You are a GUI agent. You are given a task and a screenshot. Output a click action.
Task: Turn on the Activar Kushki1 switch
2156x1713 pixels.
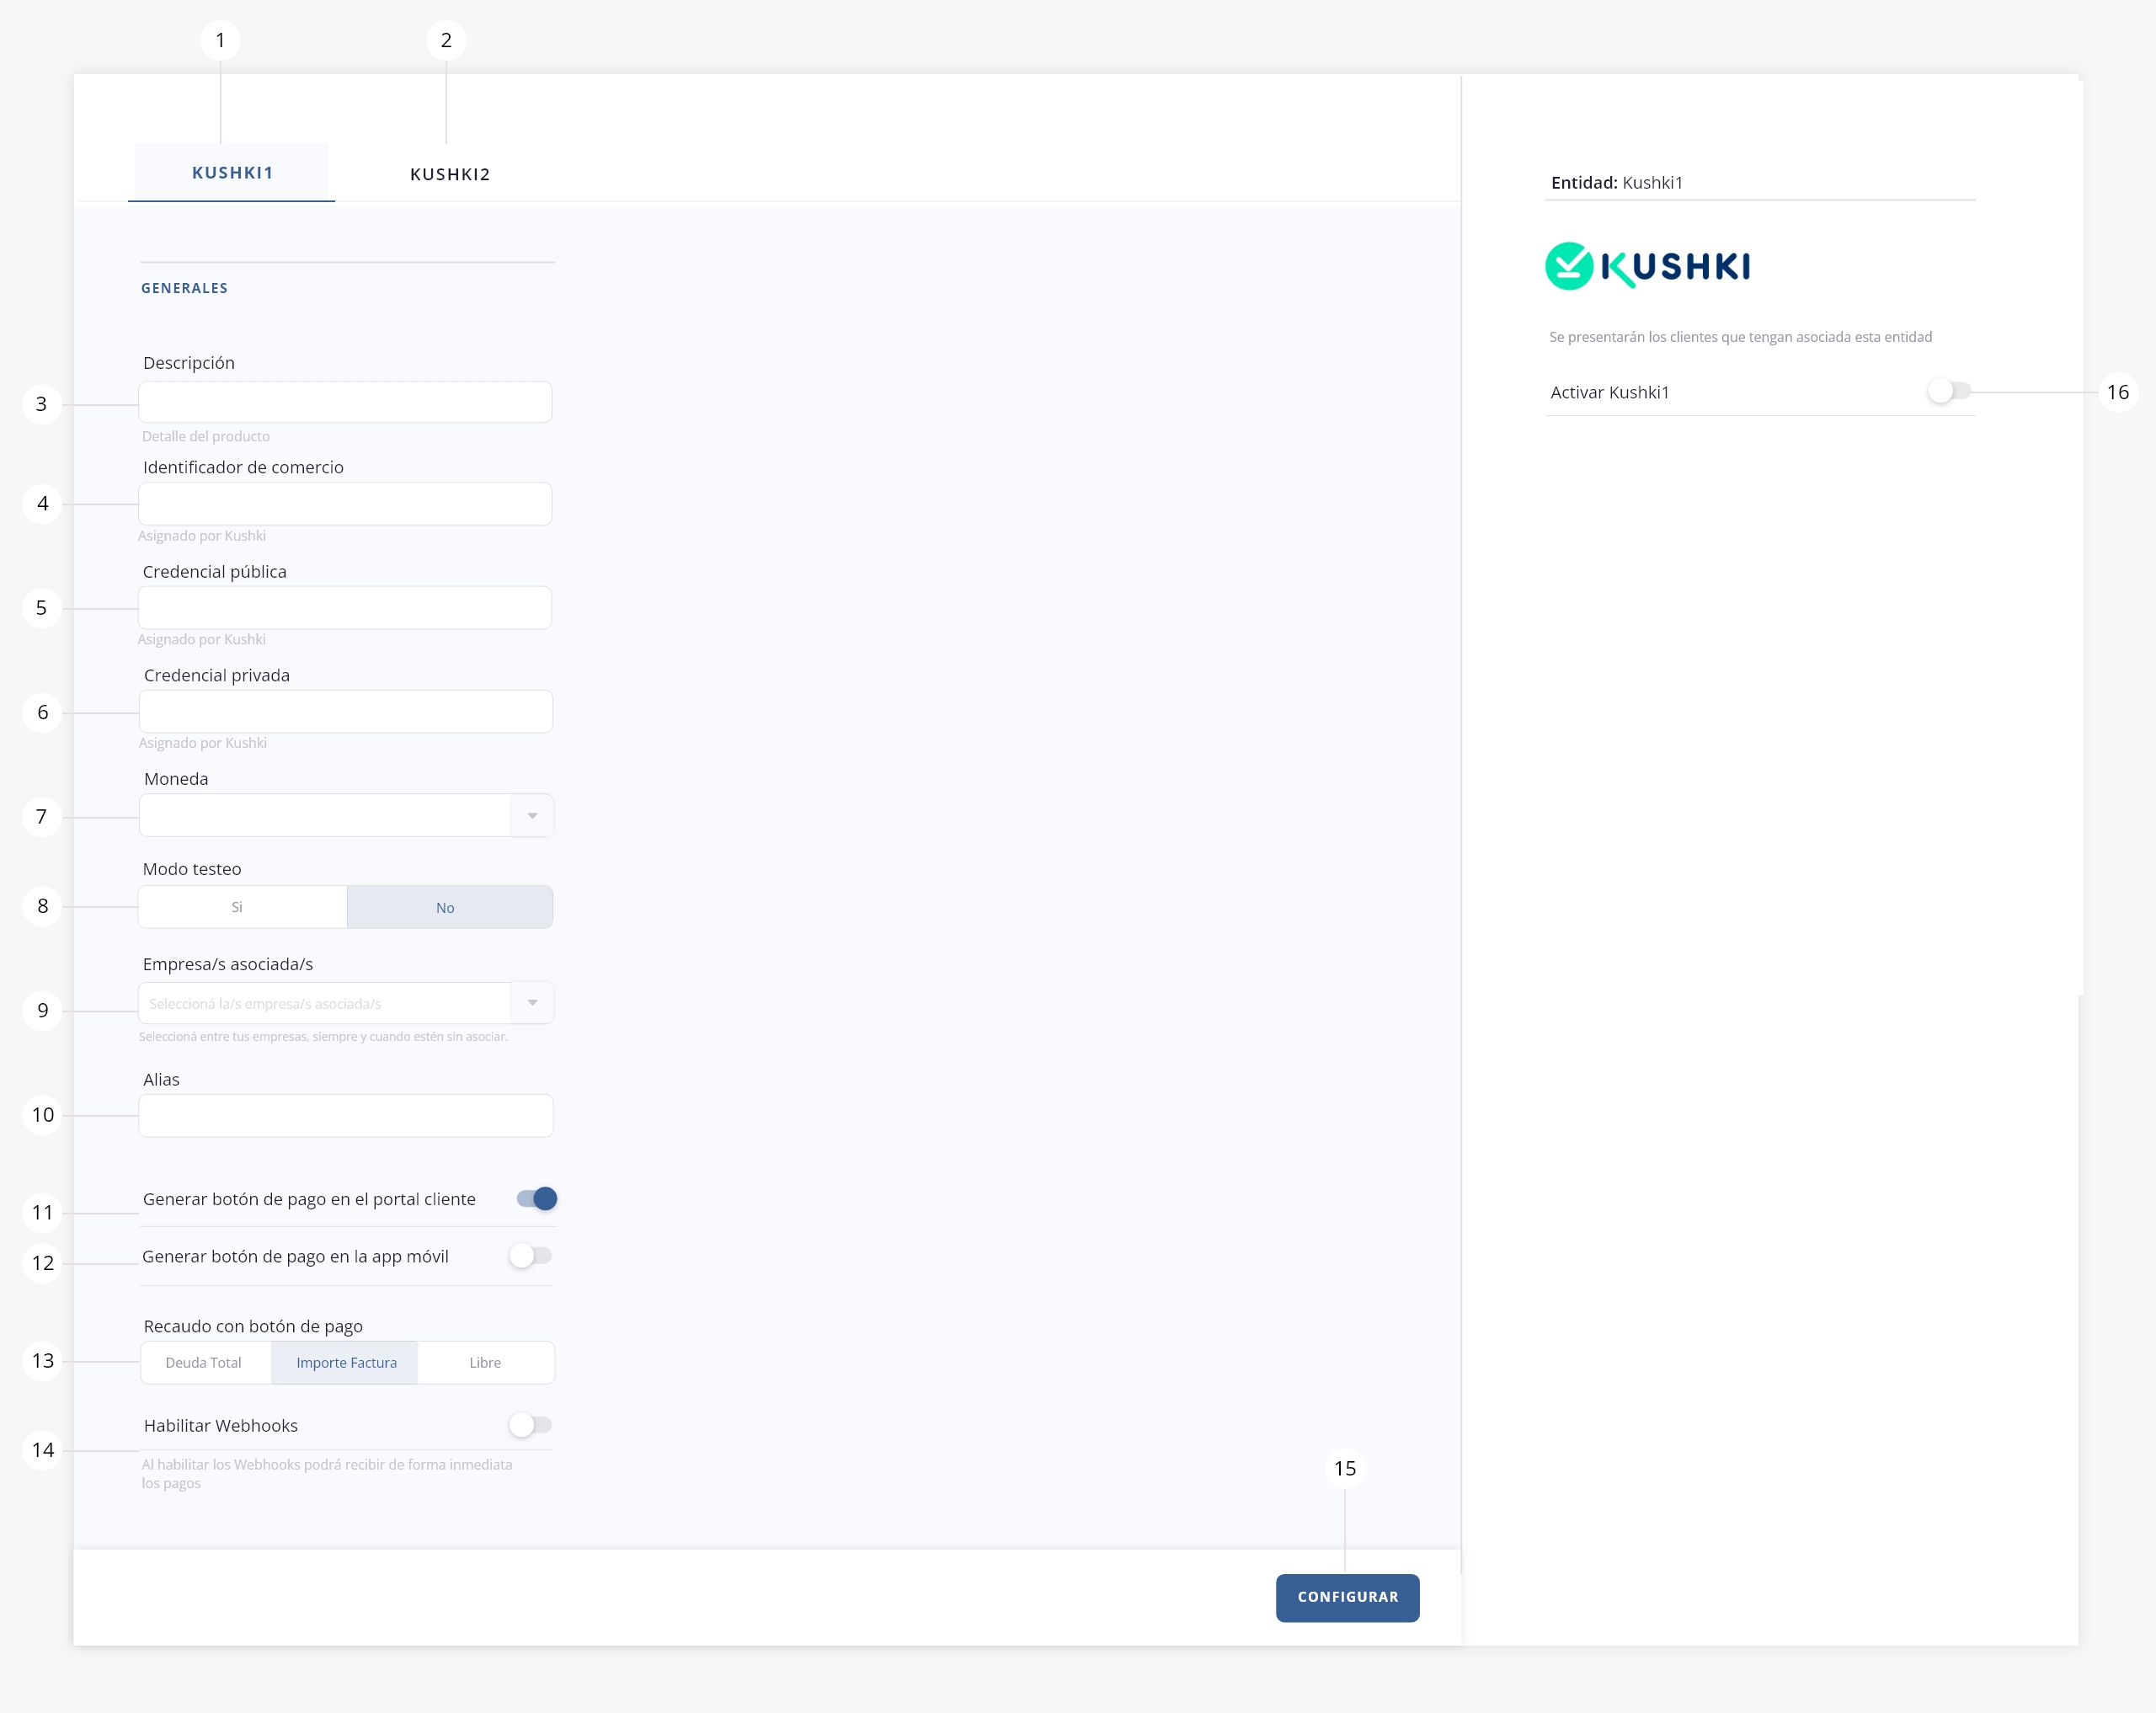(1949, 391)
